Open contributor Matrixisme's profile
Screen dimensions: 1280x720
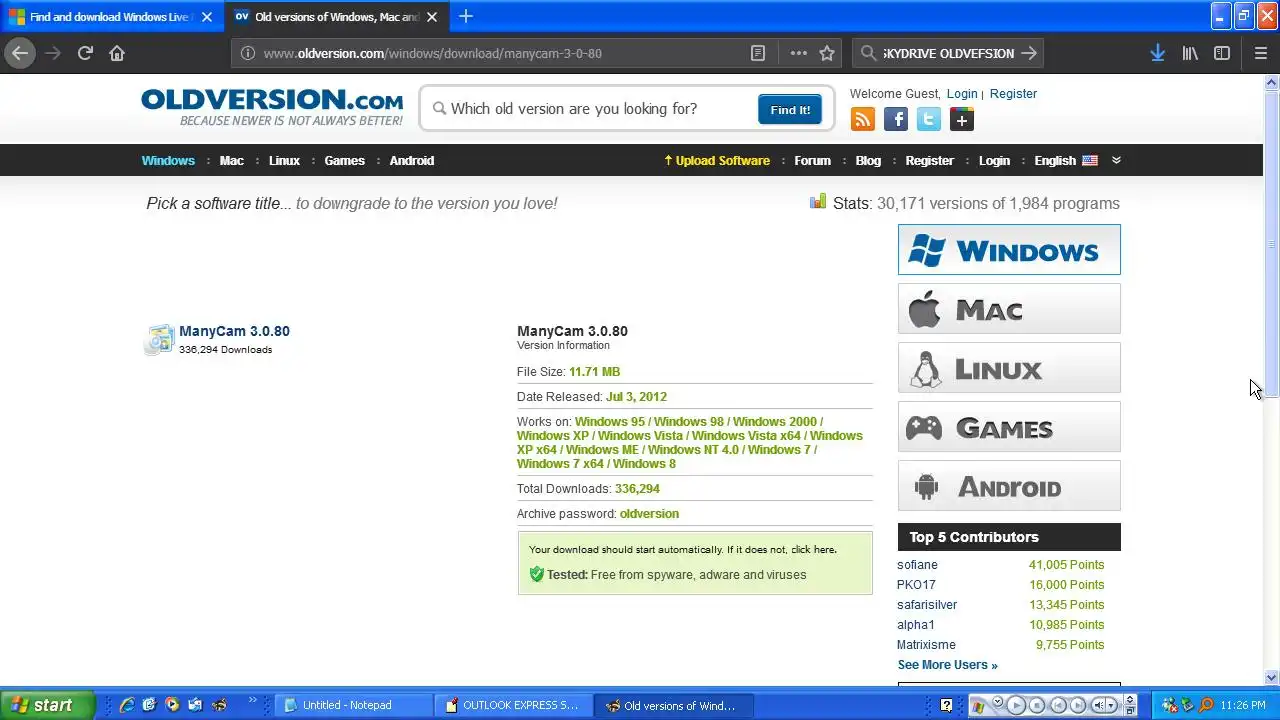pos(926,645)
